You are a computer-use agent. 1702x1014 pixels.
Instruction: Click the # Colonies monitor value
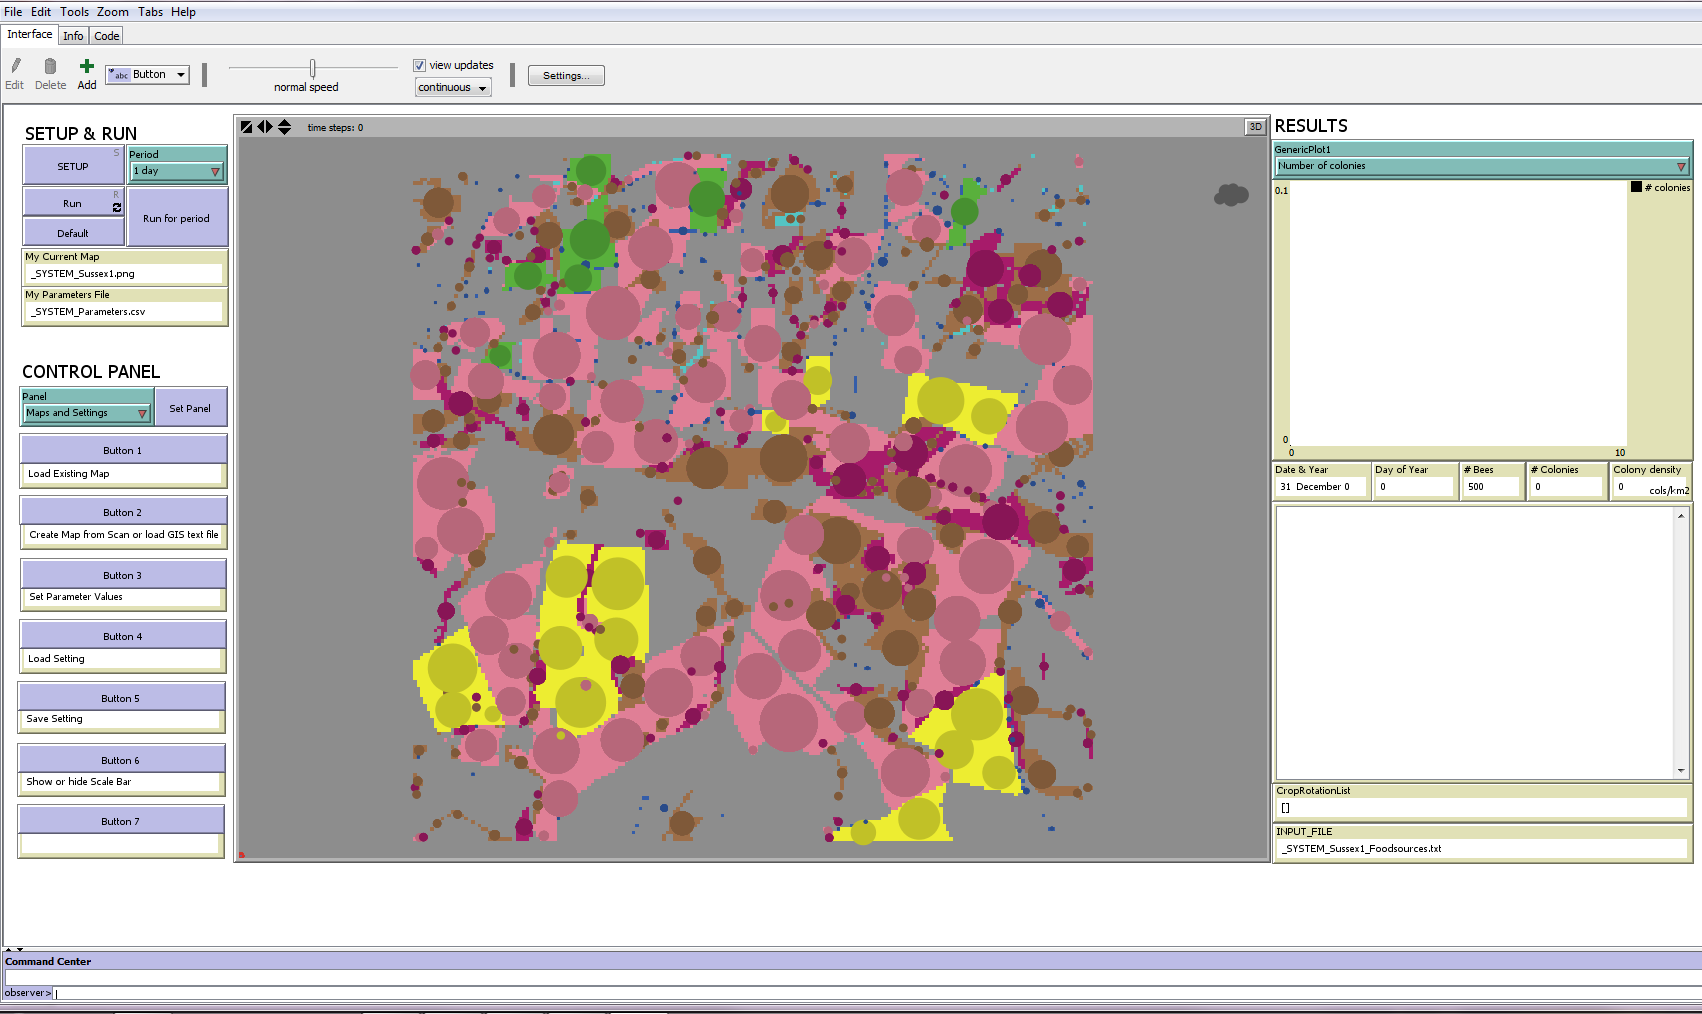1567,487
